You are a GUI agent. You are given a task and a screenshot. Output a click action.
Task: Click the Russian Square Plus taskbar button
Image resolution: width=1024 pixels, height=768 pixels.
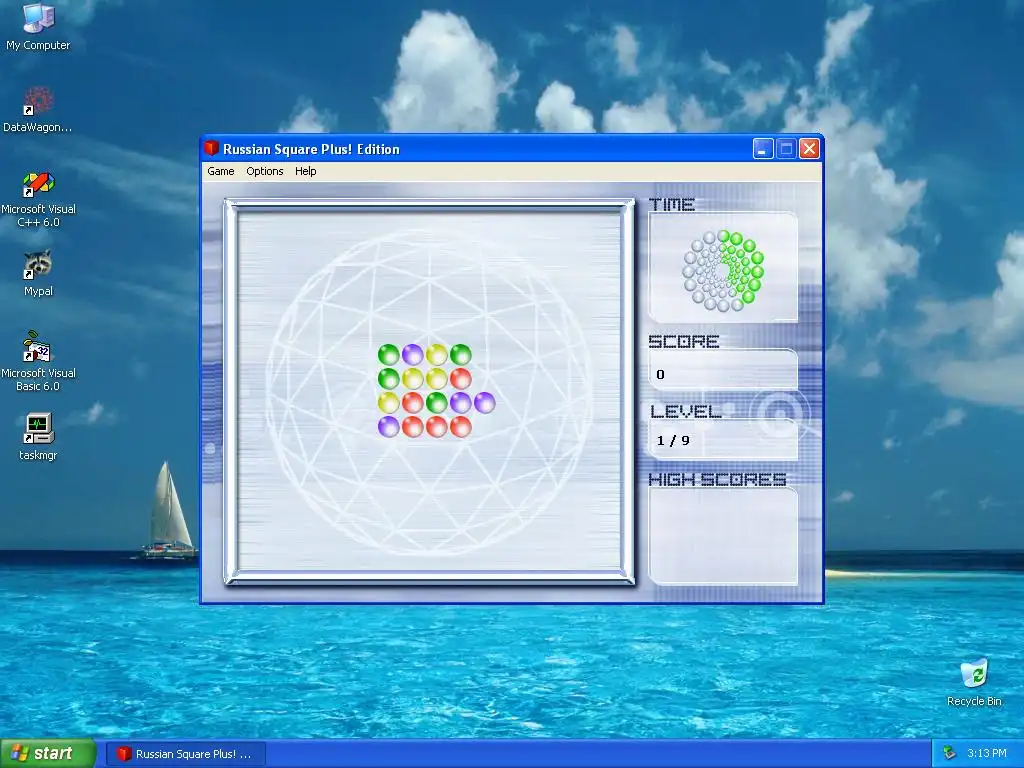[x=186, y=754]
